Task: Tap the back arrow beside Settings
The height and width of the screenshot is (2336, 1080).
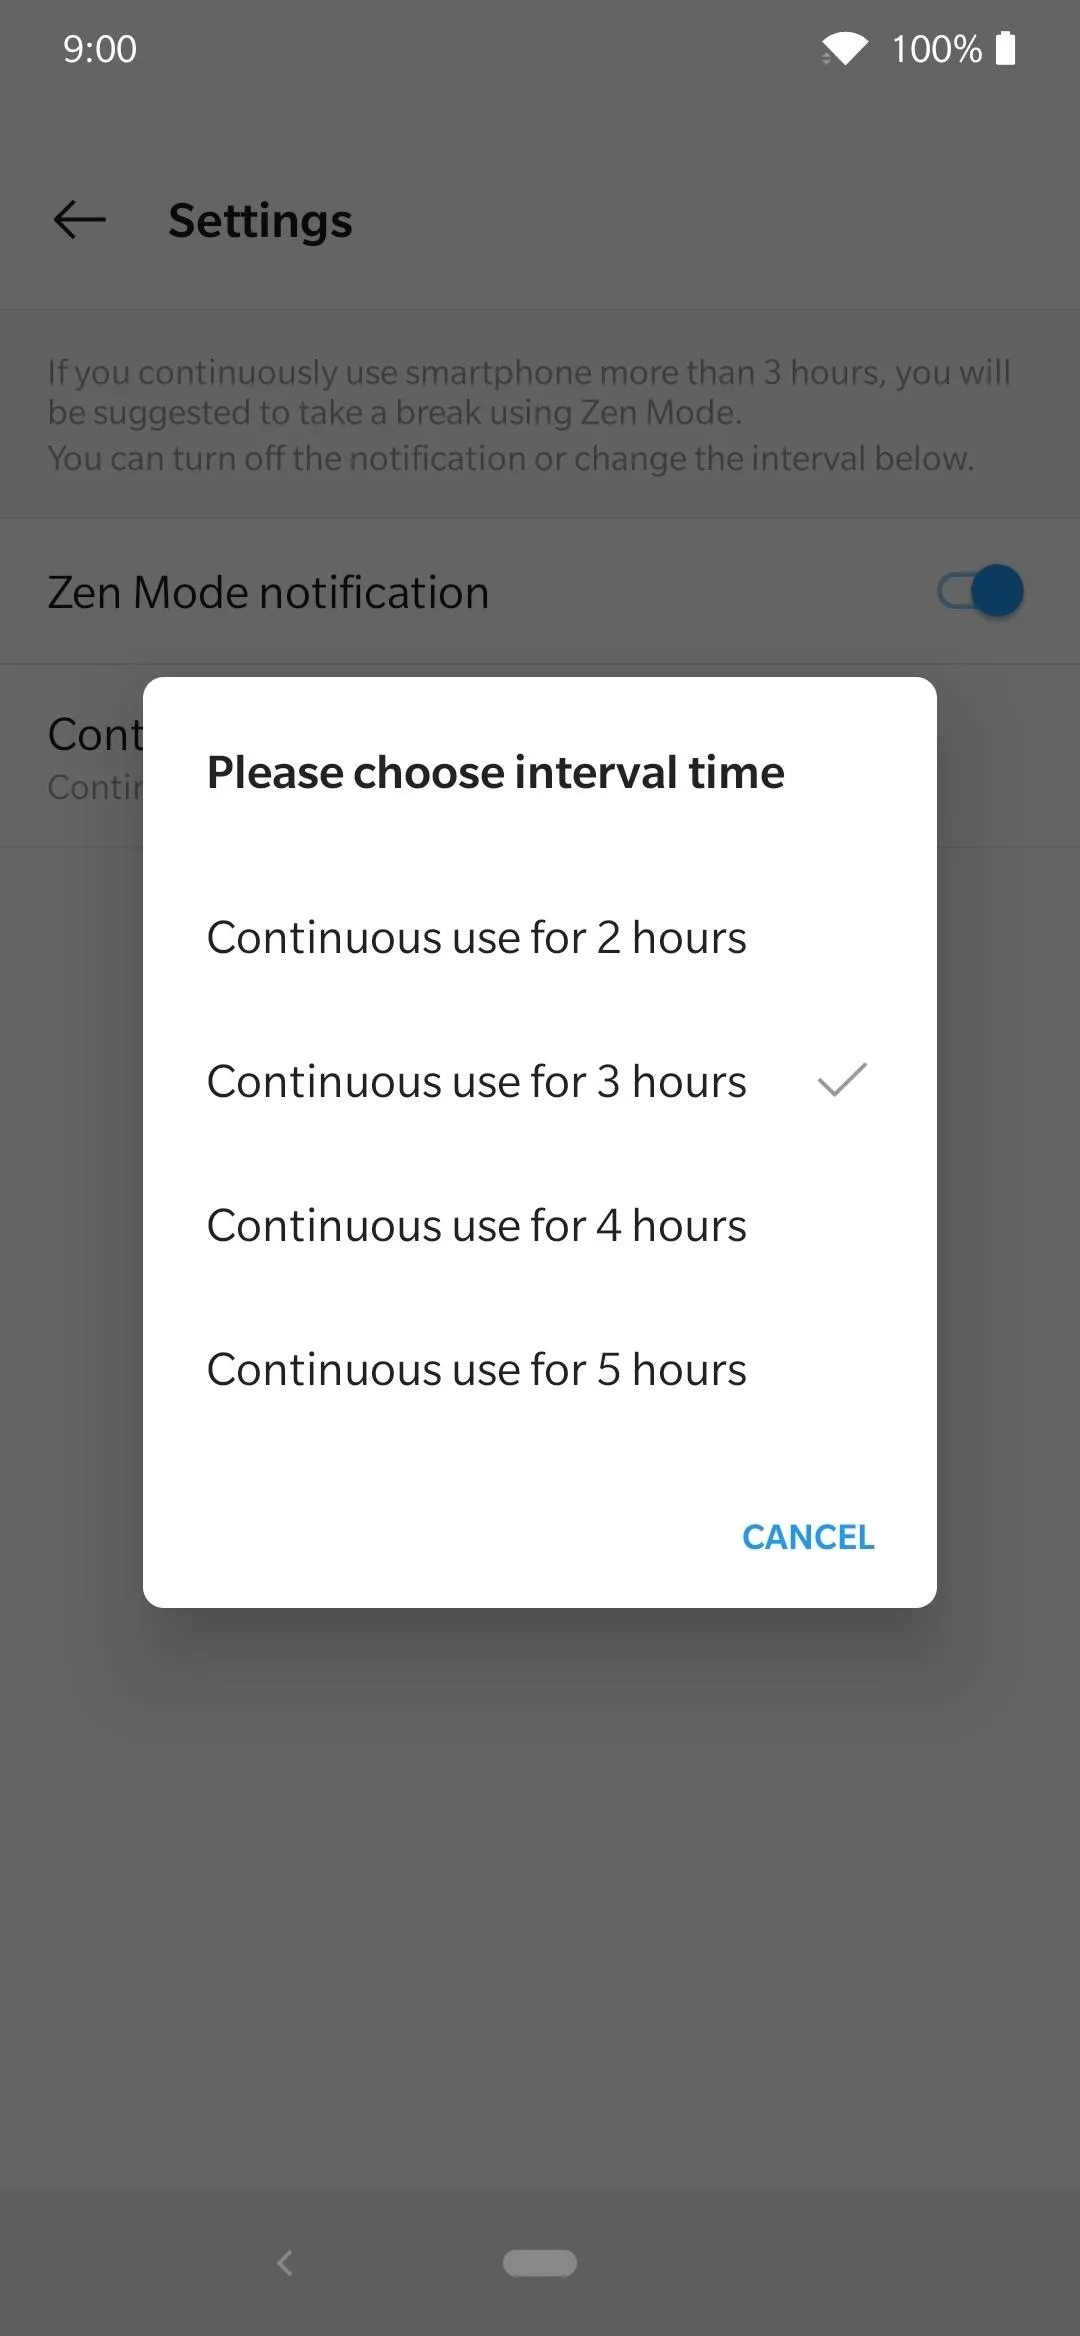Action: [x=80, y=220]
